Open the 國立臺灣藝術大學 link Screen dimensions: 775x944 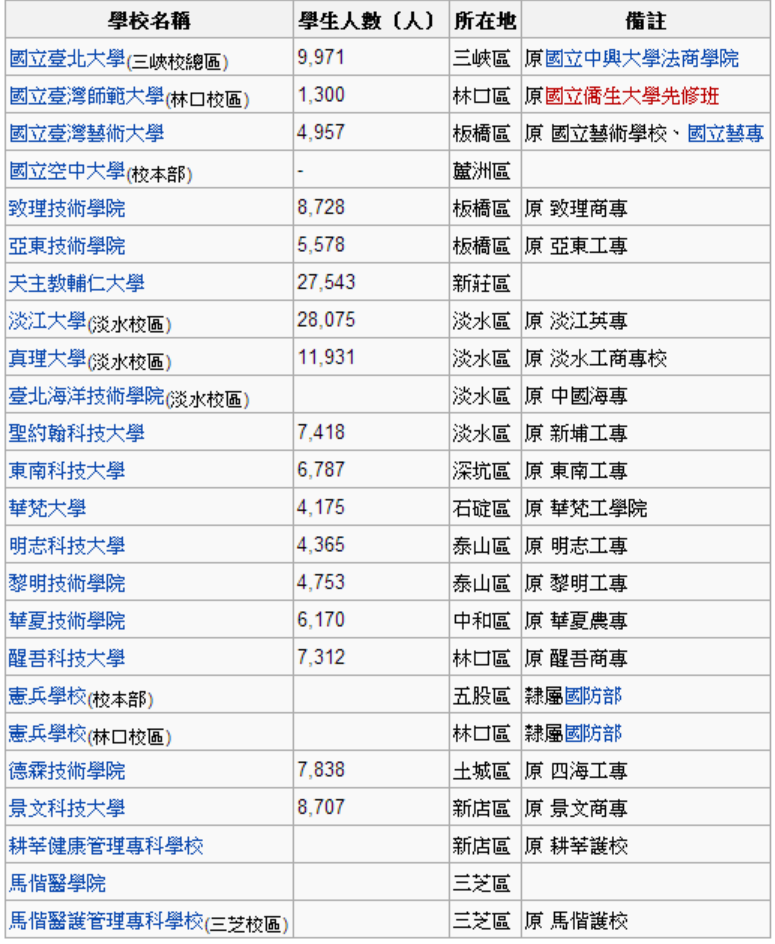click(86, 133)
